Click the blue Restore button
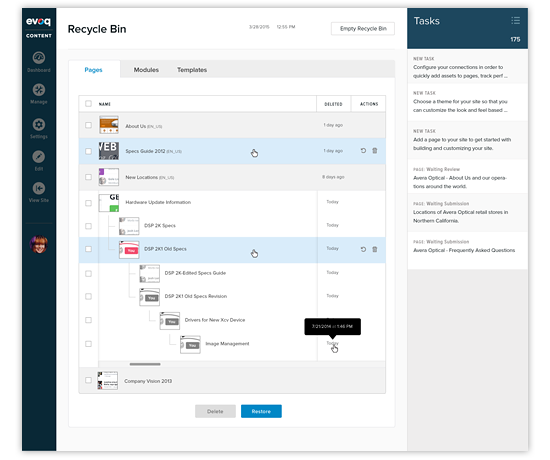This screenshot has height=460, width=550. click(x=261, y=411)
